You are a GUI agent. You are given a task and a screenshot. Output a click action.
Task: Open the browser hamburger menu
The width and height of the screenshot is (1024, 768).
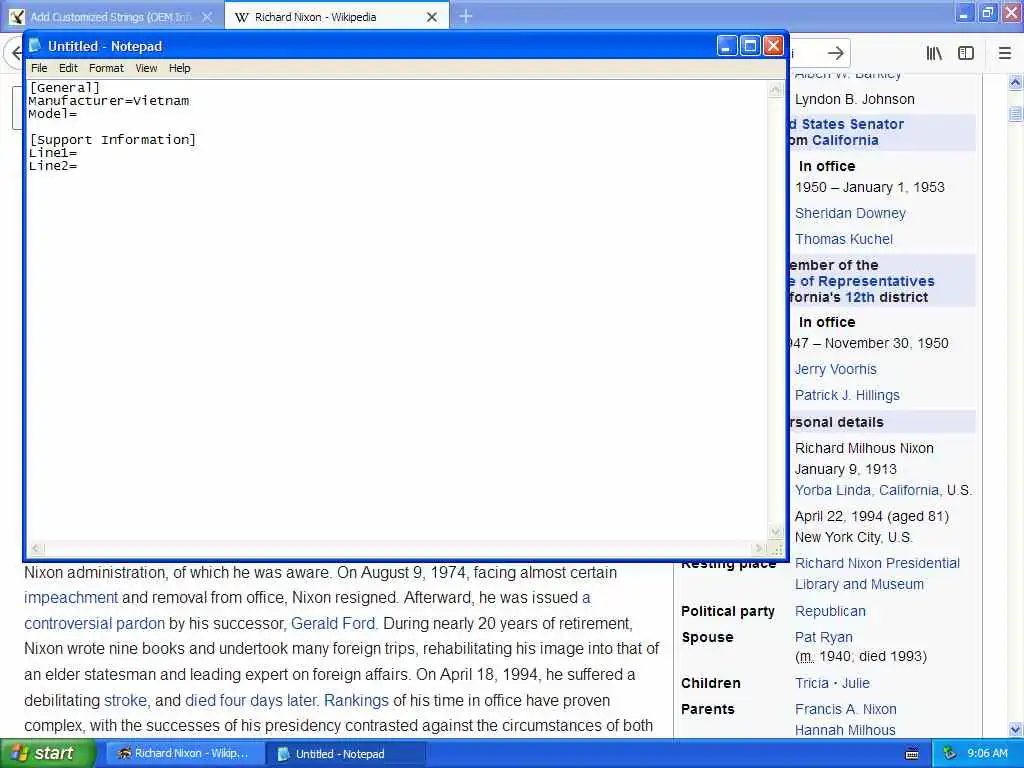pyautogui.click(x=1004, y=54)
